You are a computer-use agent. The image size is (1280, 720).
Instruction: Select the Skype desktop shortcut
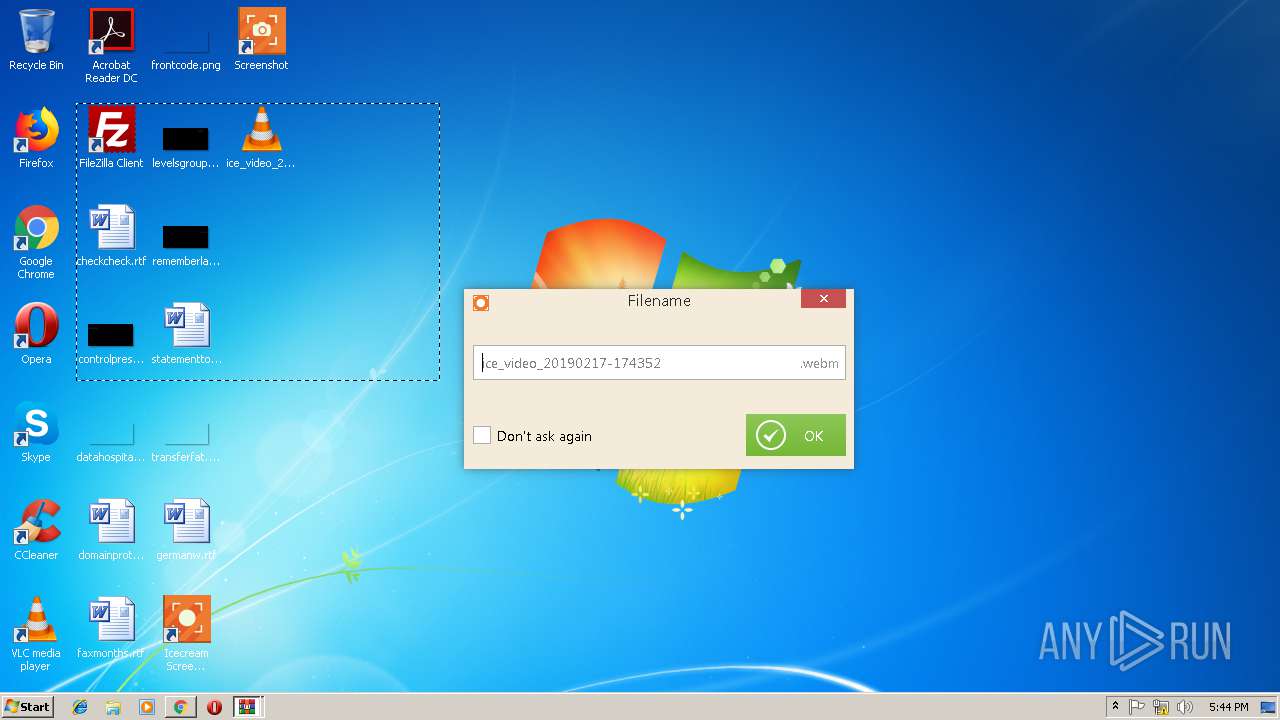tap(36, 432)
